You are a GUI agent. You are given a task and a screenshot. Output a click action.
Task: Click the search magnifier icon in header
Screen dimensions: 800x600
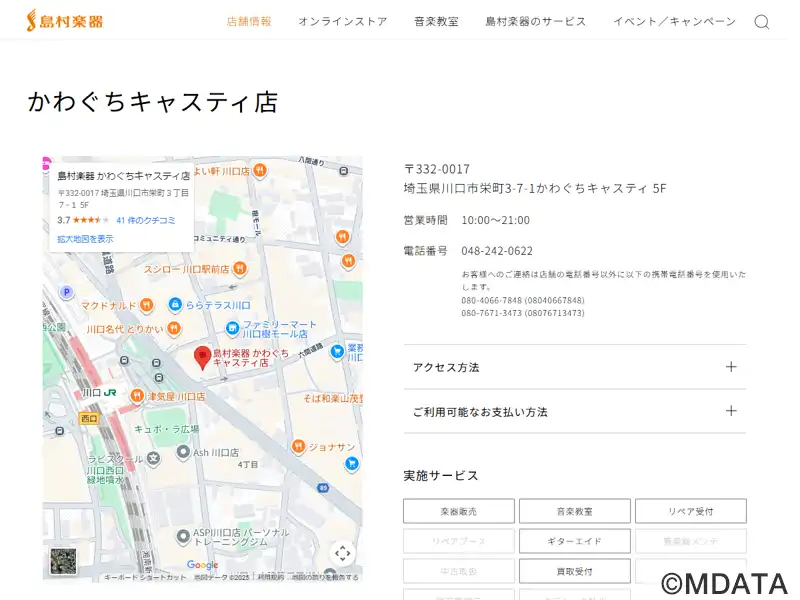[761, 22]
